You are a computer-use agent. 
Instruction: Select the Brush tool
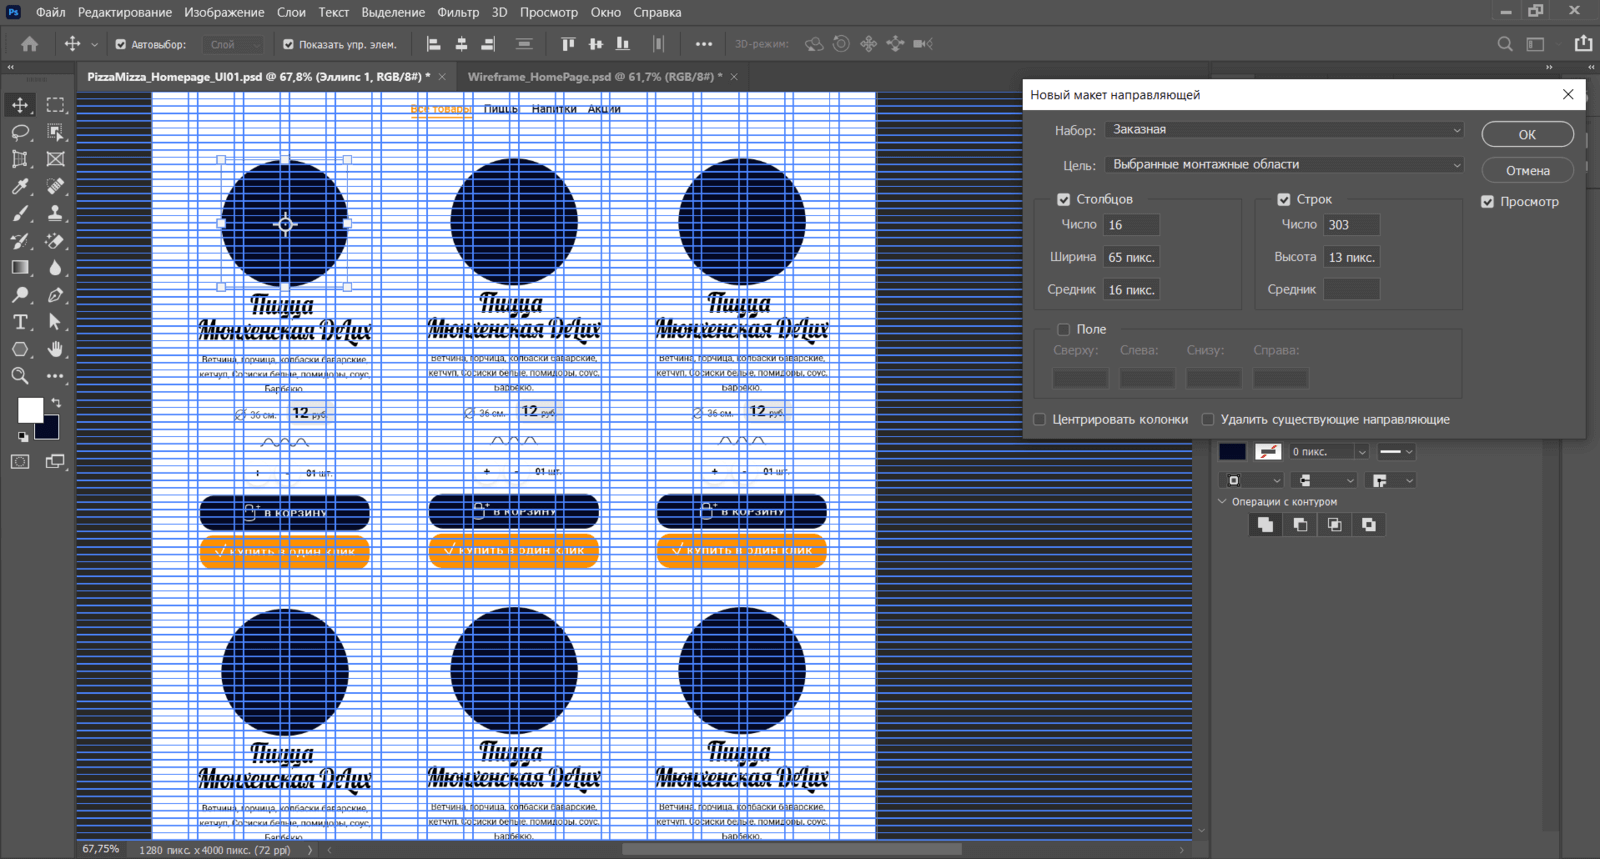20,213
